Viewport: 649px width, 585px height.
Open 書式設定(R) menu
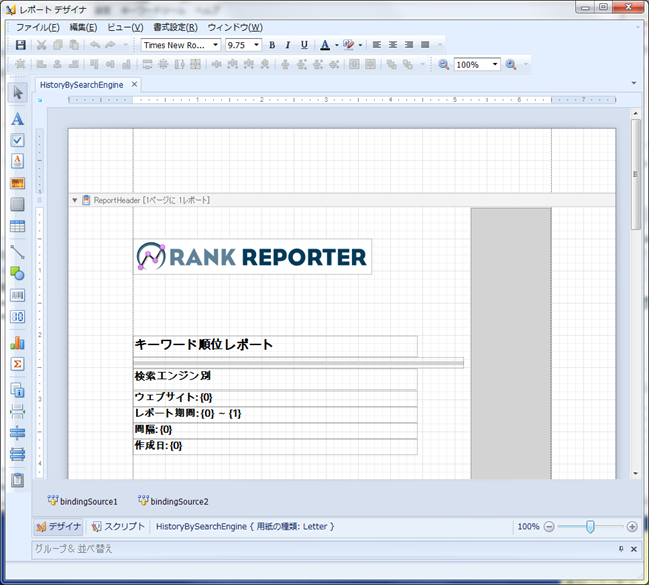pos(175,27)
